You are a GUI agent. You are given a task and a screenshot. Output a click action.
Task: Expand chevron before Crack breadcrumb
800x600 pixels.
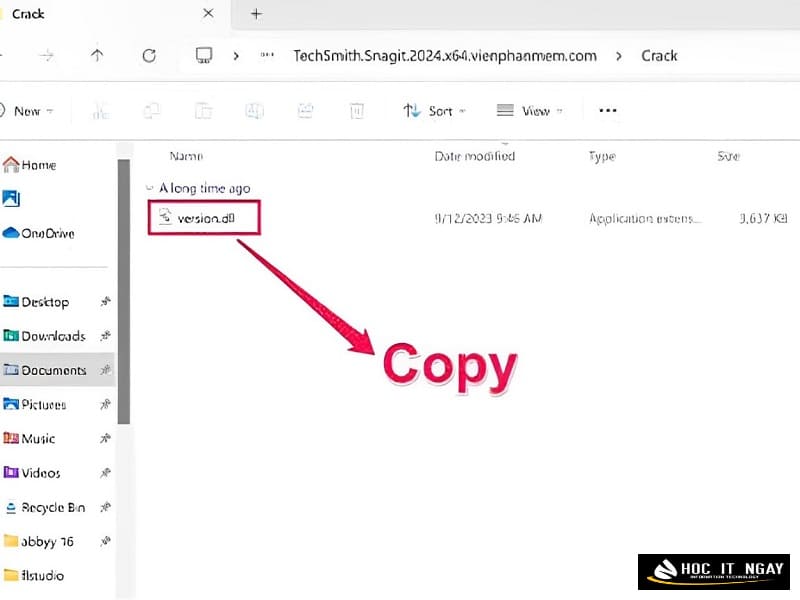tap(618, 56)
